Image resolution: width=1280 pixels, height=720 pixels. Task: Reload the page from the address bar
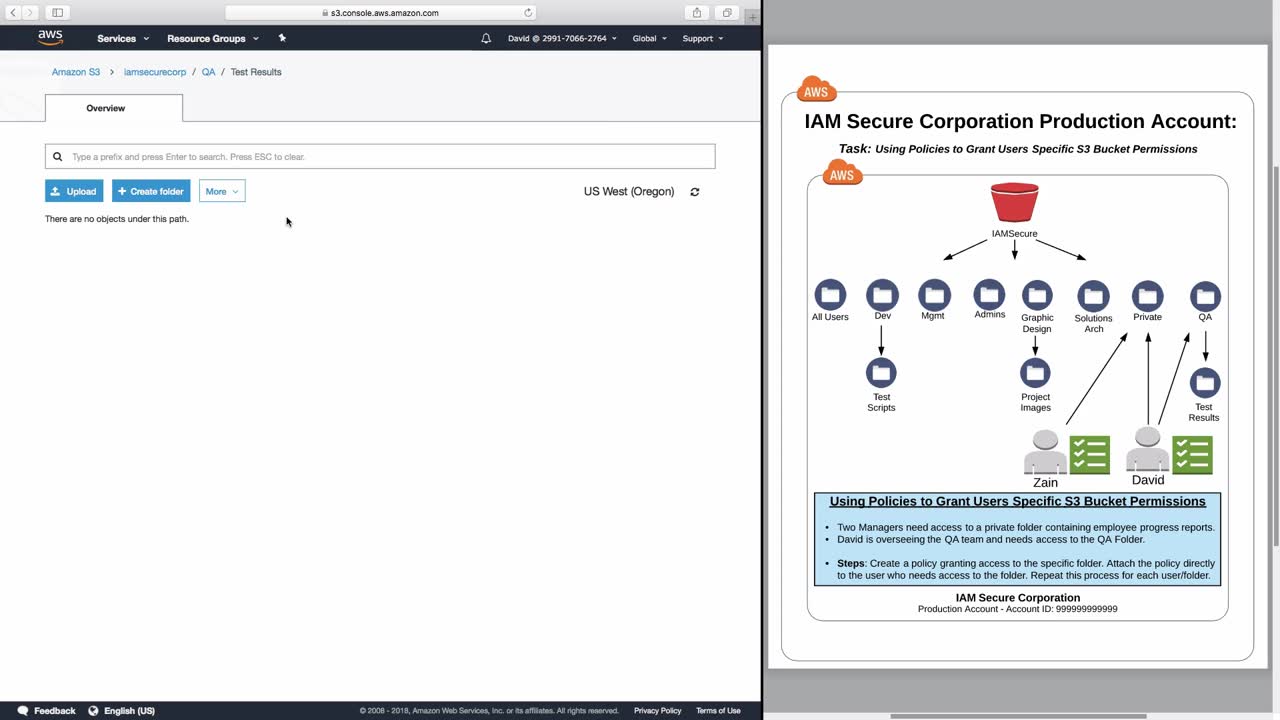pyautogui.click(x=528, y=13)
